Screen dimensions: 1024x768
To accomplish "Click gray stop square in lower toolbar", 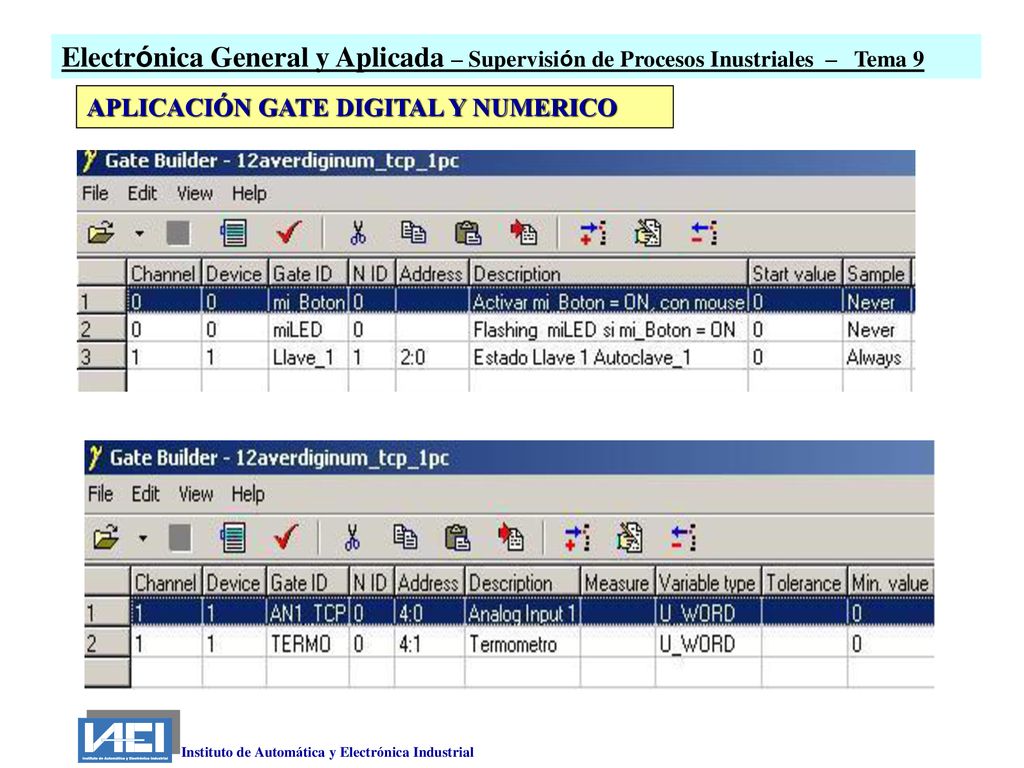I will click(180, 538).
